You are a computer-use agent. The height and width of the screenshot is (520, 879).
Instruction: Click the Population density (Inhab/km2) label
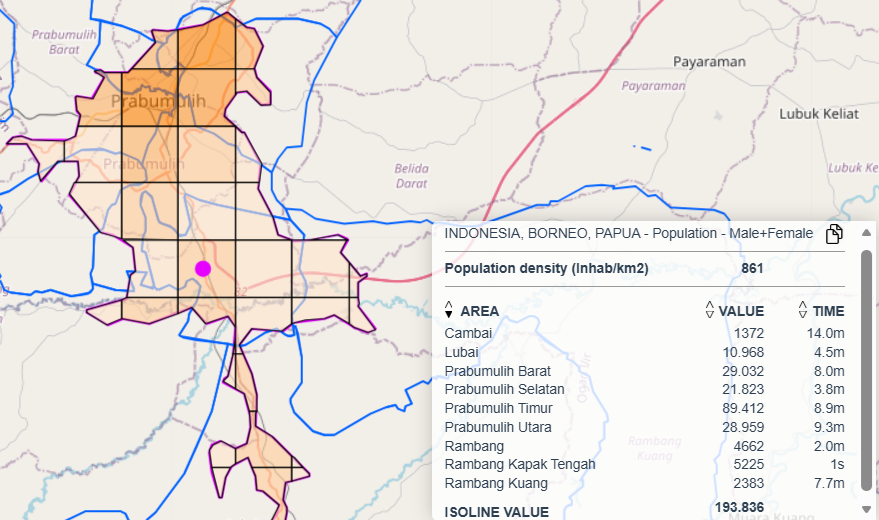click(x=547, y=268)
